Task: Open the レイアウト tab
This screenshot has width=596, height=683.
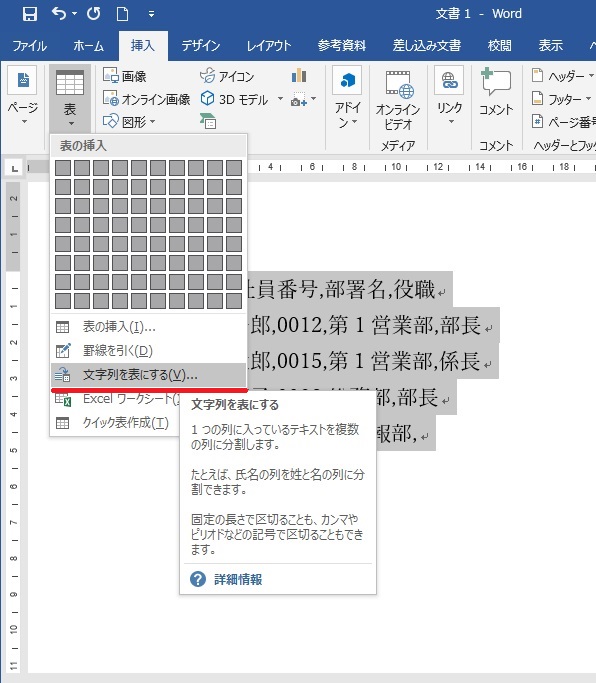Action: 269,45
